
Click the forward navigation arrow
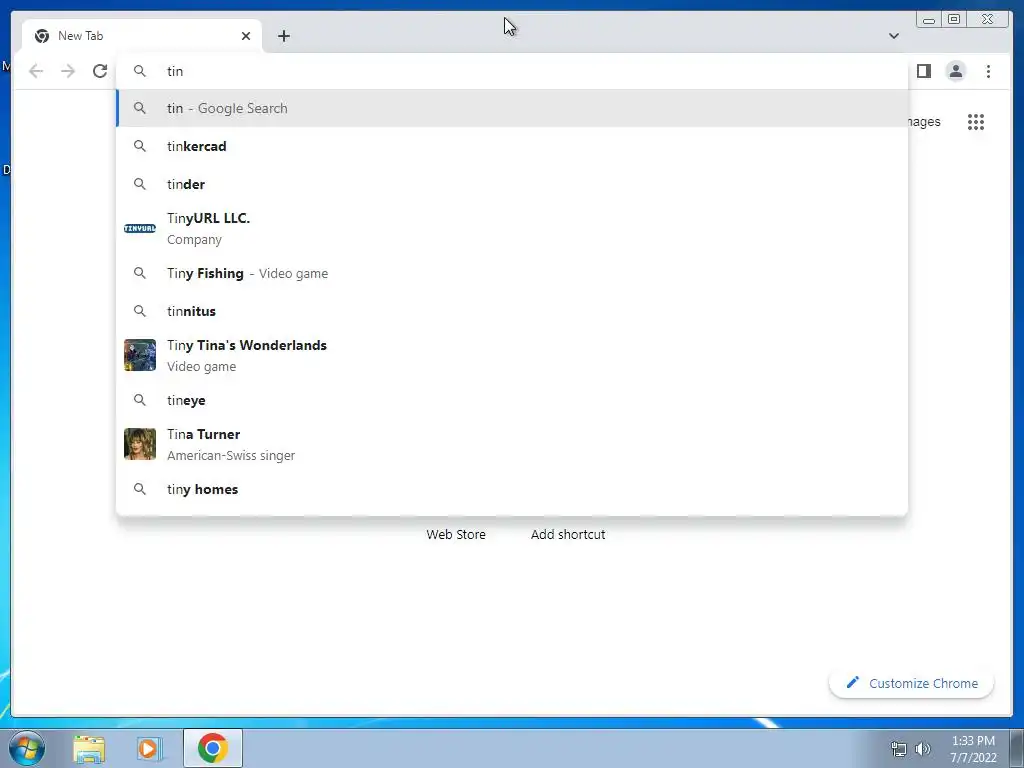[68, 71]
